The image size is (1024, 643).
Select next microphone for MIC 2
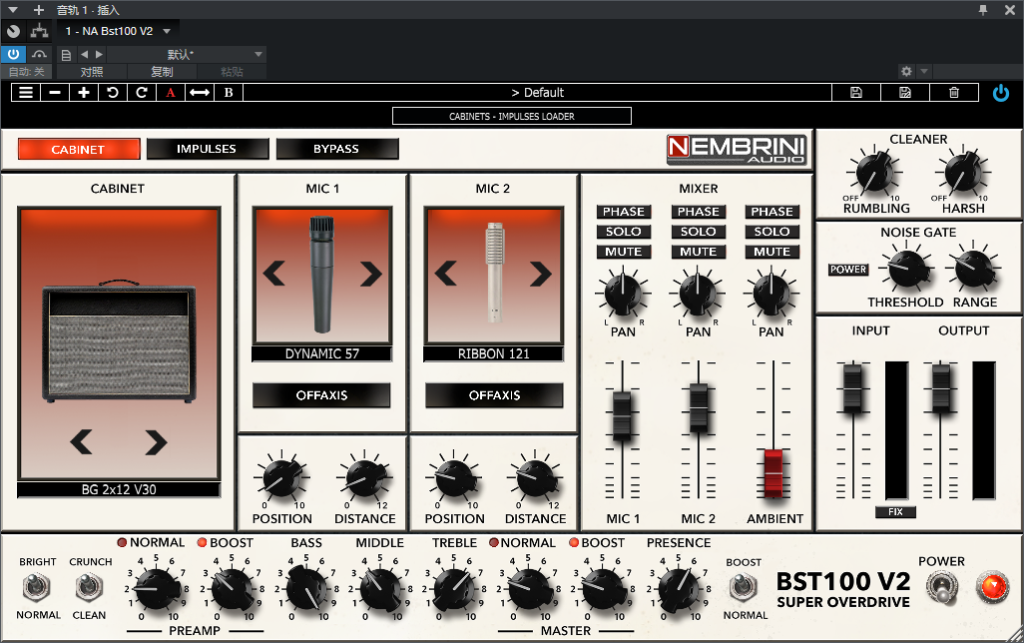pos(541,274)
